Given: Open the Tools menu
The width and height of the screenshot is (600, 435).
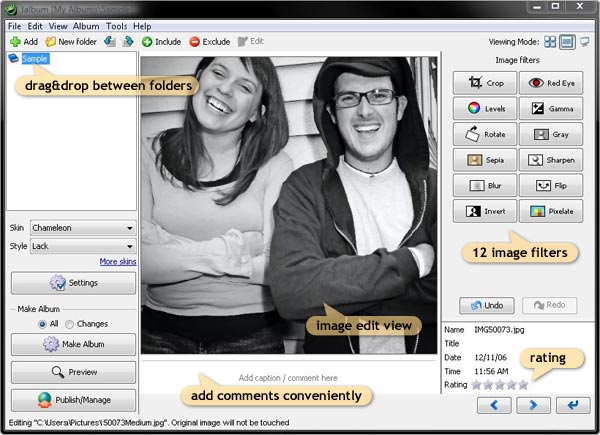Looking at the screenshot, I should click(x=116, y=25).
